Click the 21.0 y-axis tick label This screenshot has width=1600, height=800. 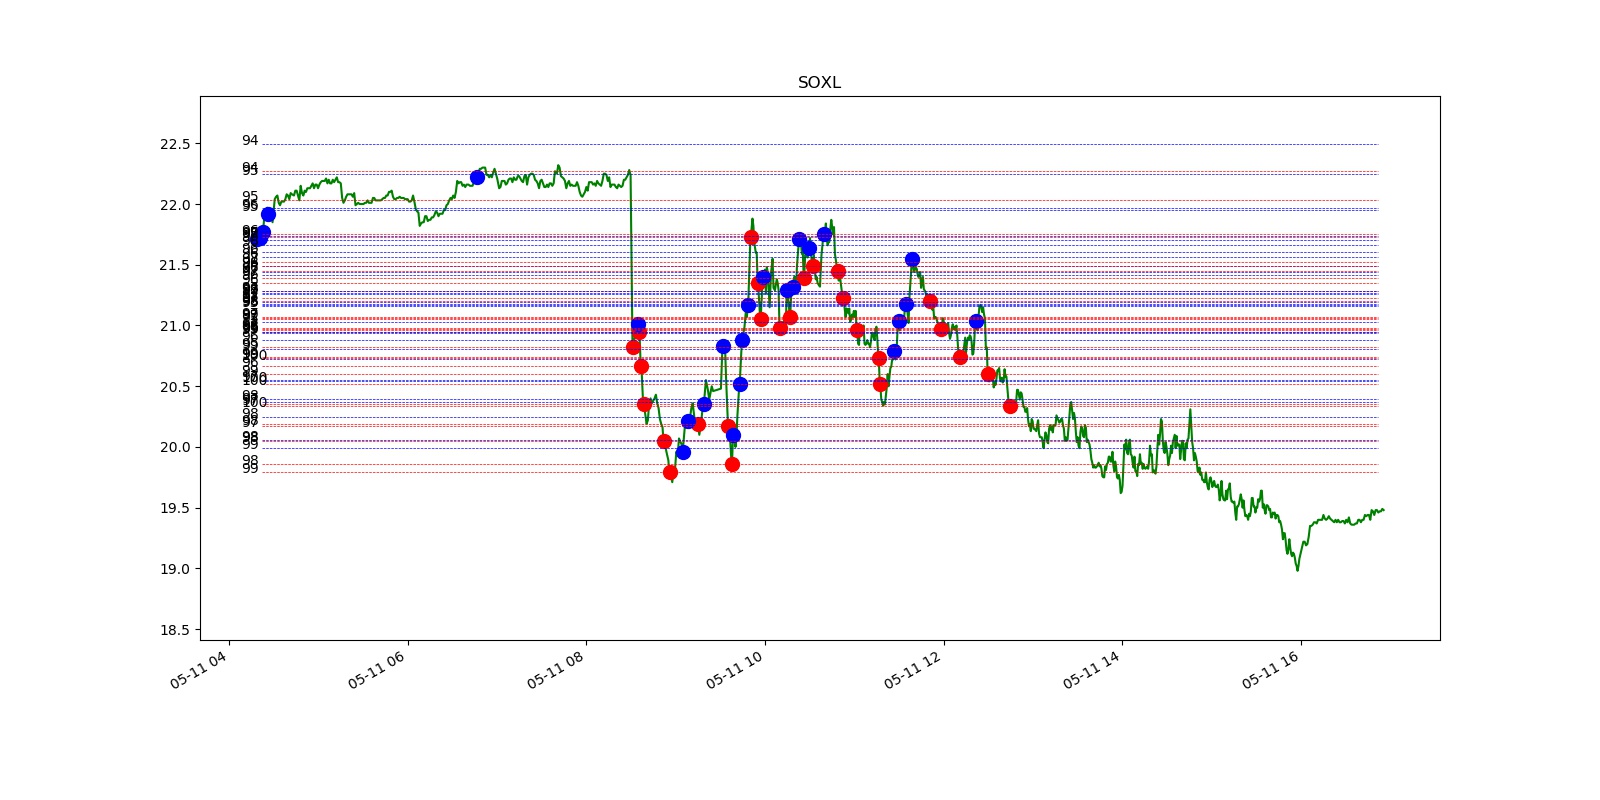[174, 326]
